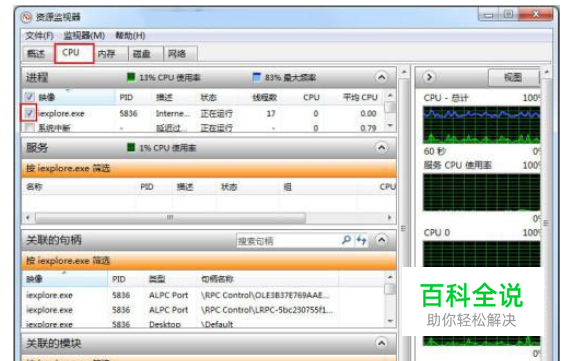Click the CPU 0 usage graph
This screenshot has width=569, height=361.
tap(481, 254)
